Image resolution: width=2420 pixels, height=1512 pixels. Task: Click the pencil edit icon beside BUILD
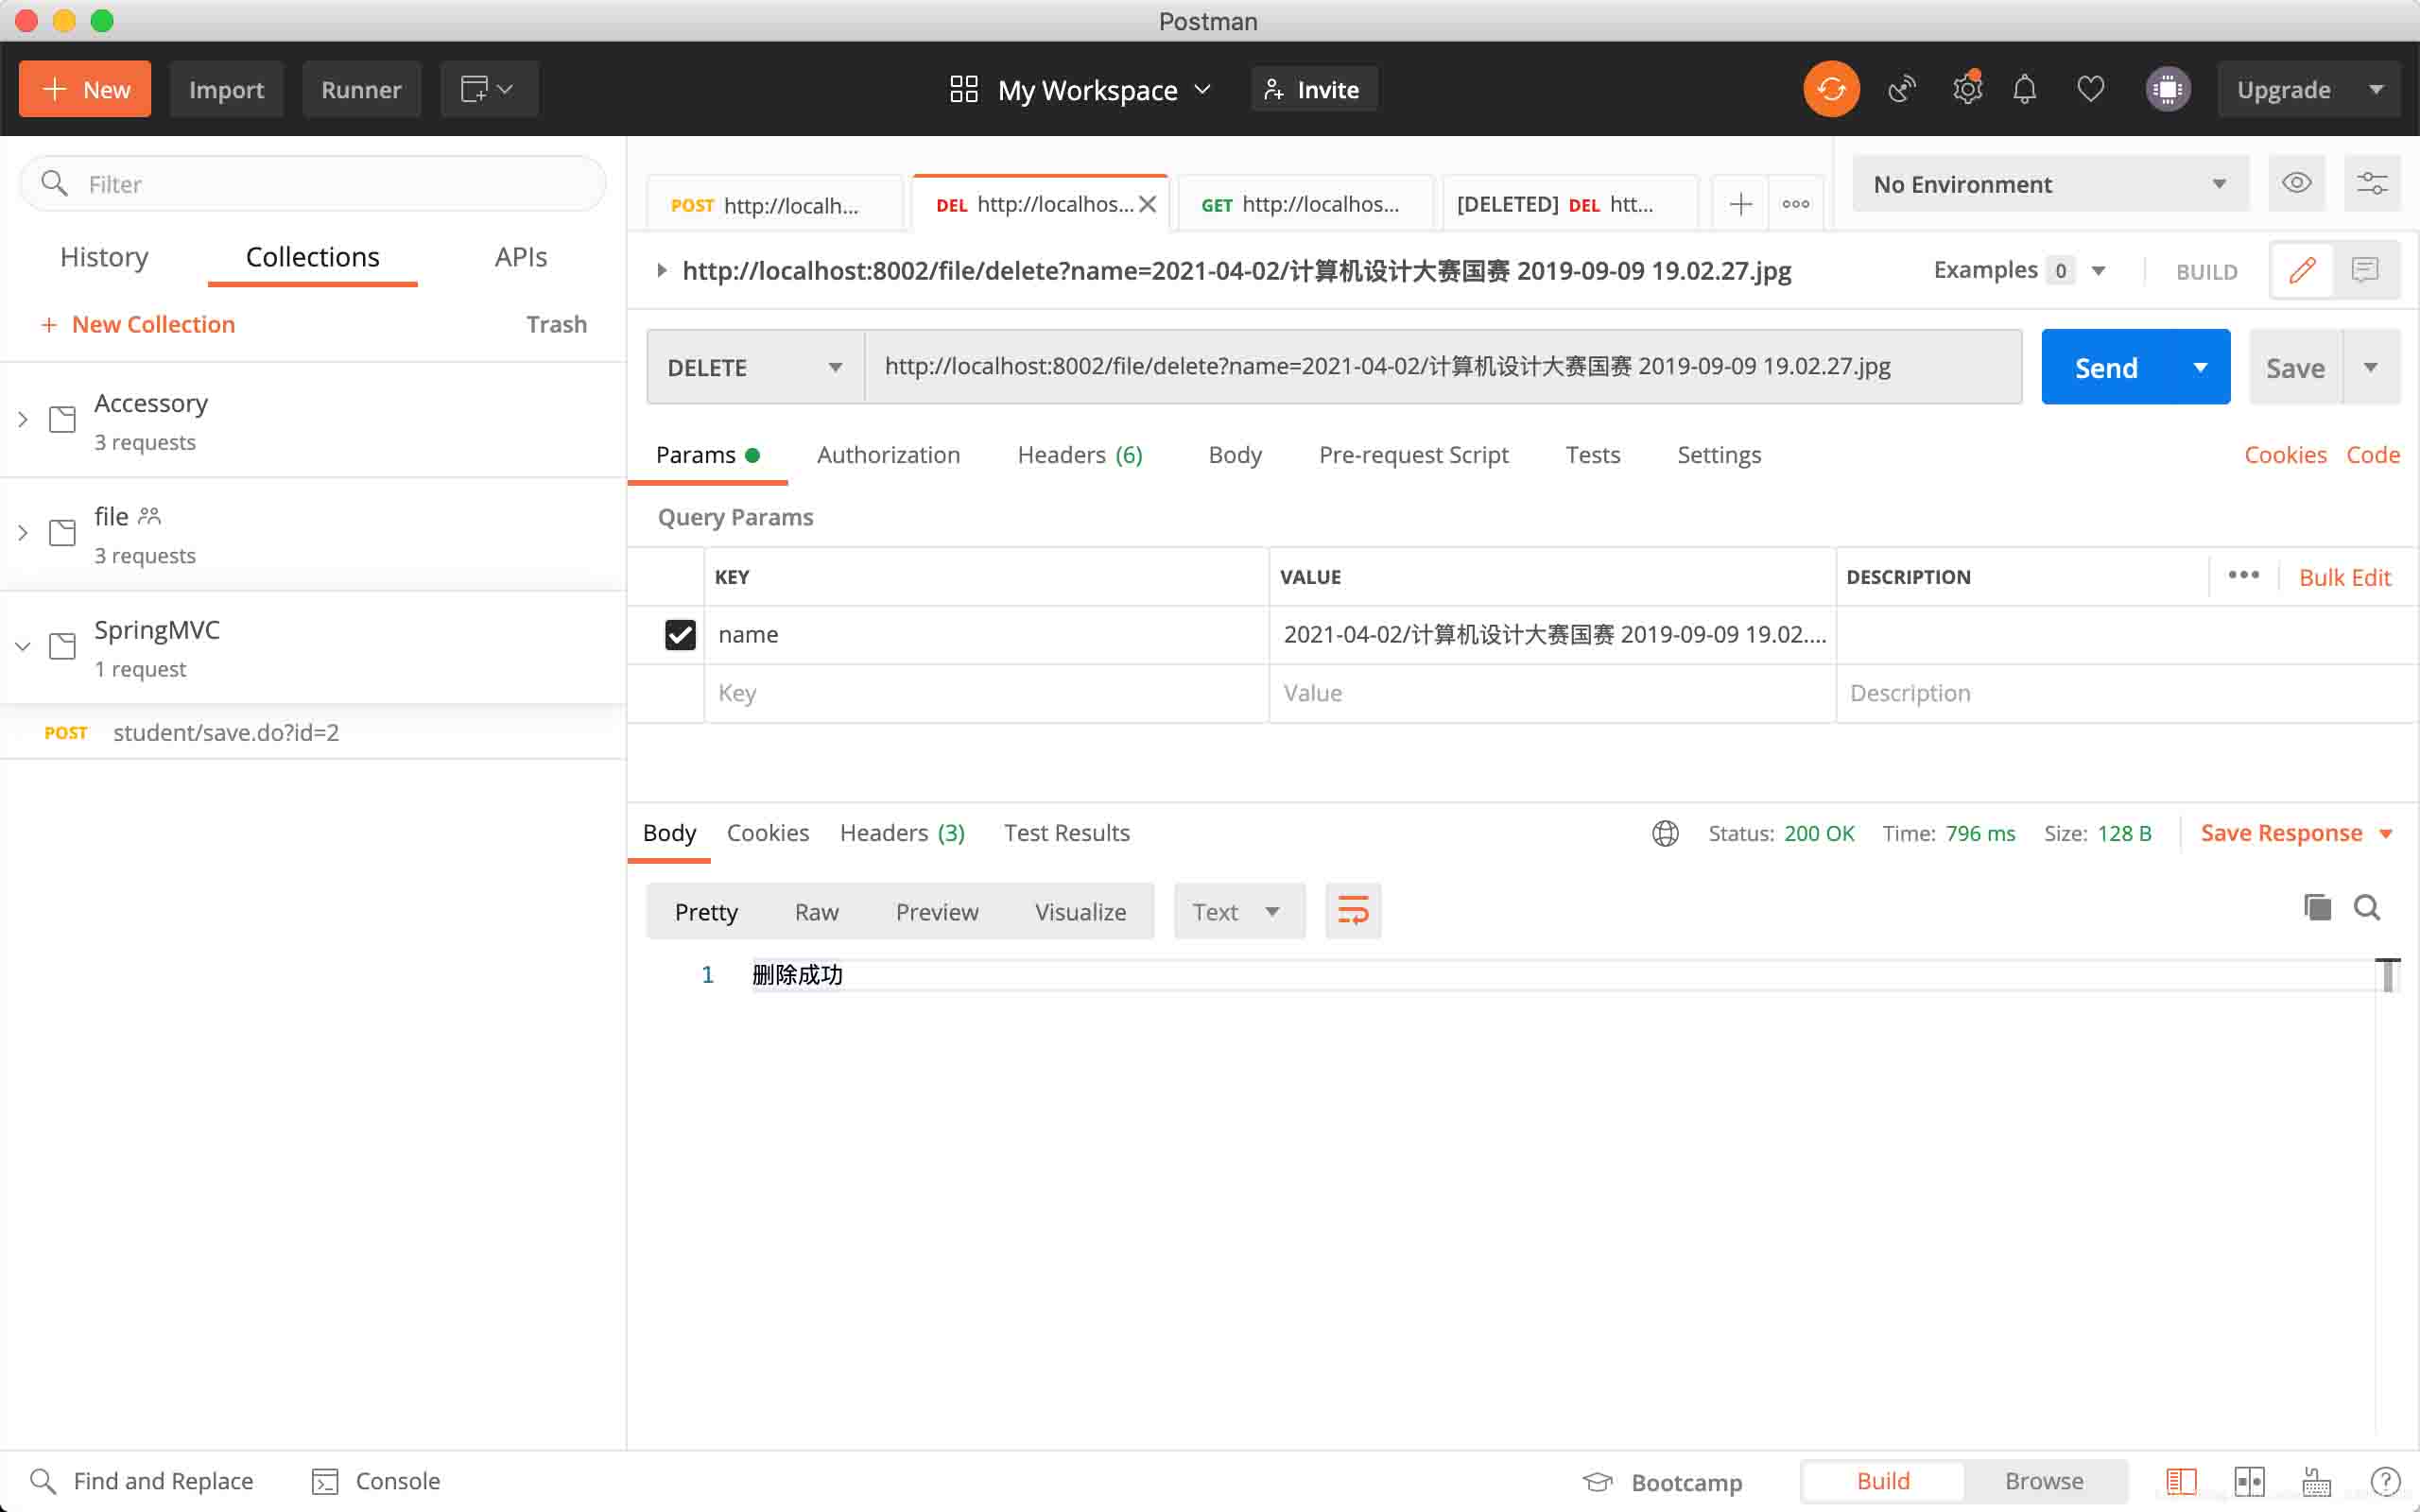(2302, 270)
